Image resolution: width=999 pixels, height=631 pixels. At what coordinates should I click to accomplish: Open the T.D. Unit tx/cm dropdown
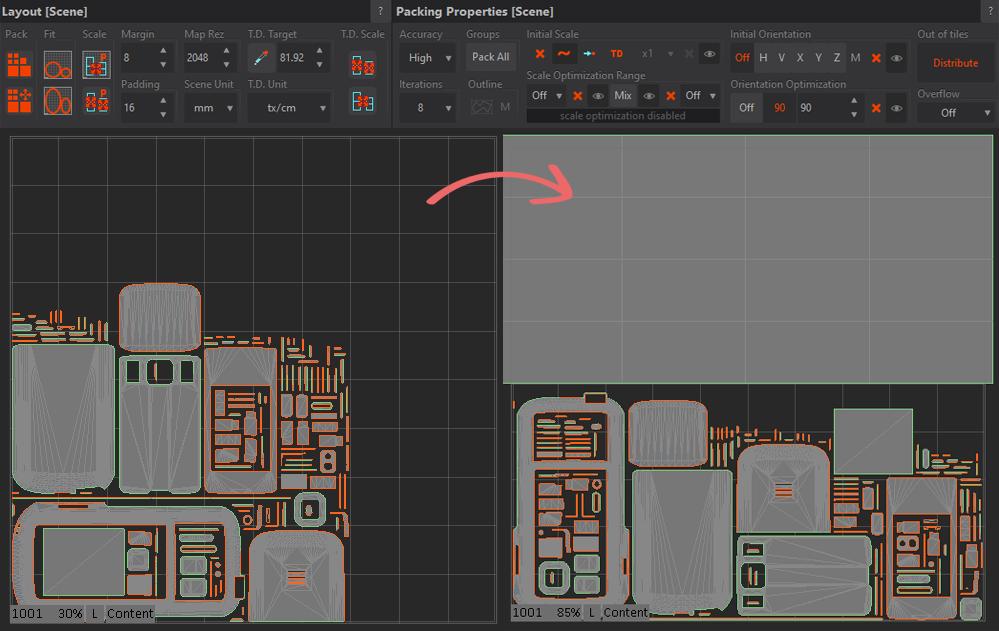[x=289, y=108]
